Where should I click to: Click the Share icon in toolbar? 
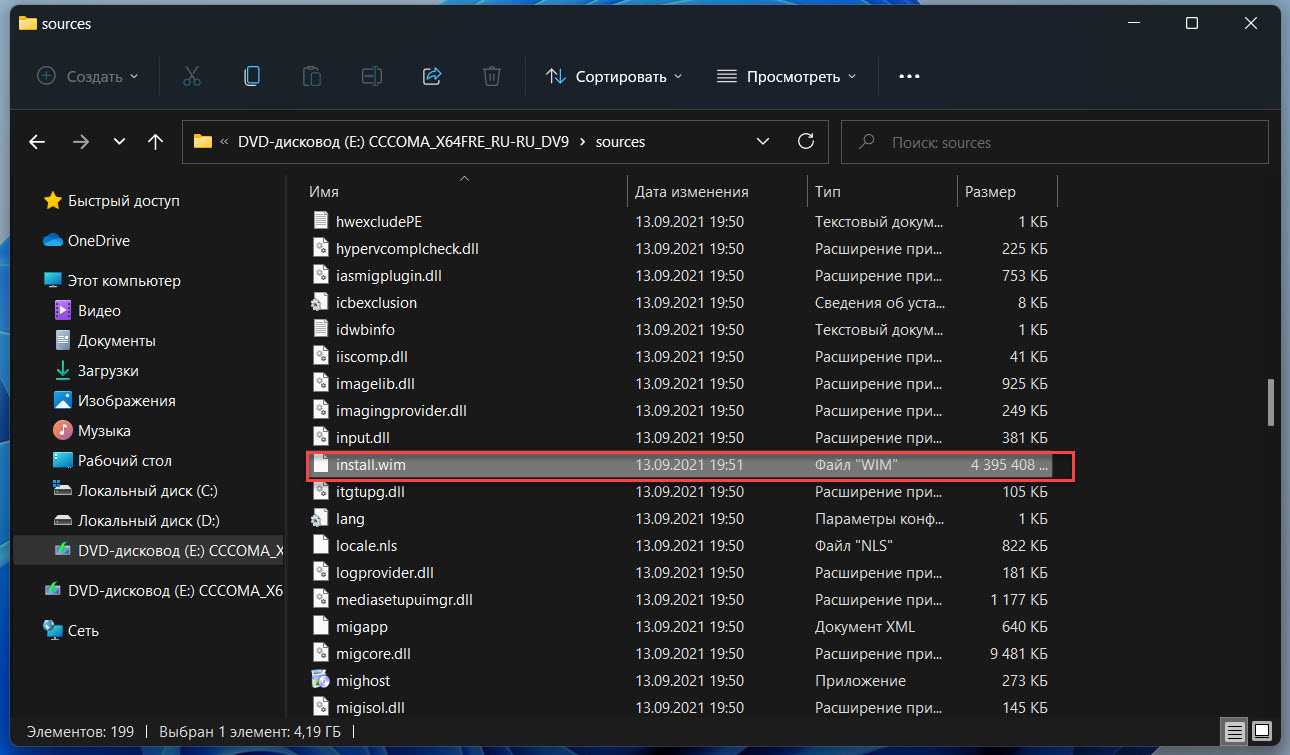point(432,76)
